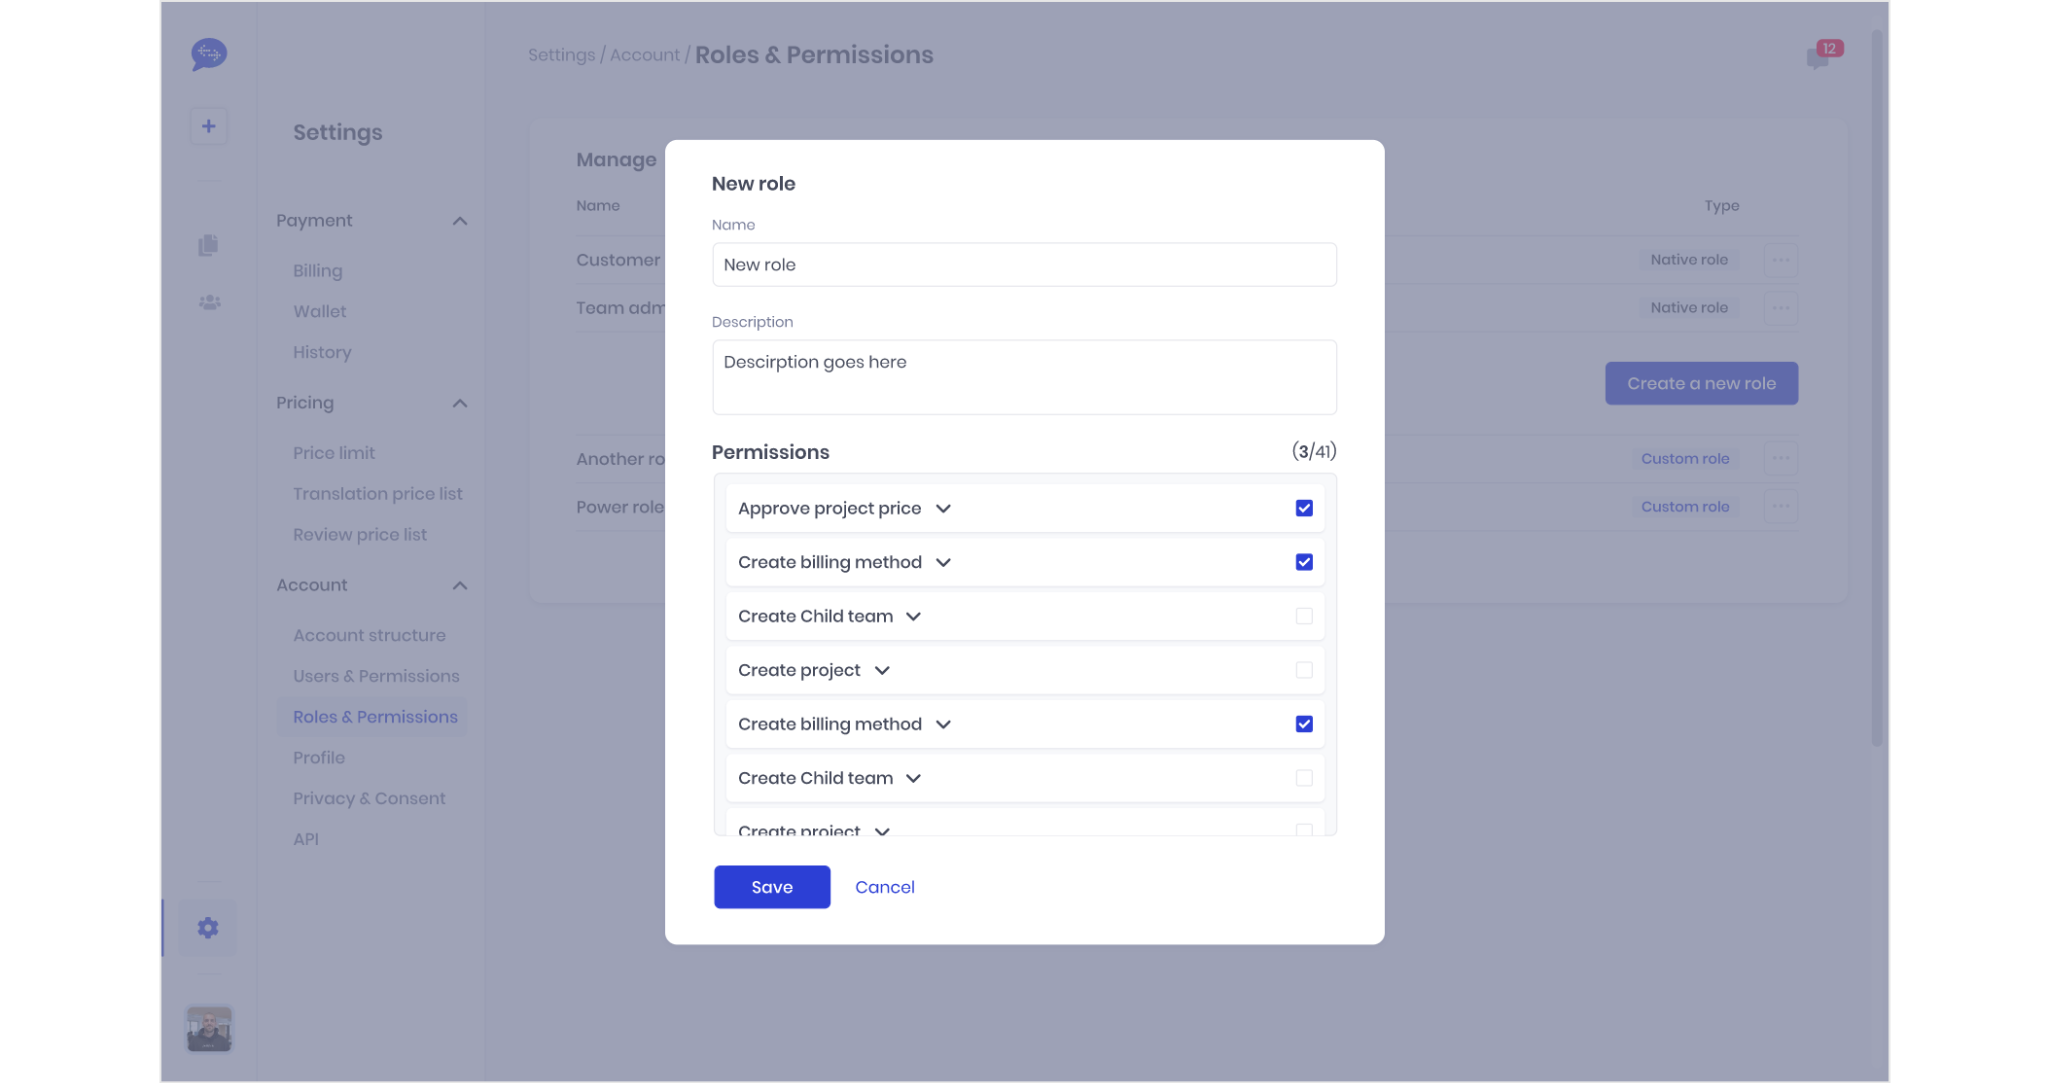Click the role Name input field
Image resolution: width=2048 pixels, height=1083 pixels.
[1024, 265]
